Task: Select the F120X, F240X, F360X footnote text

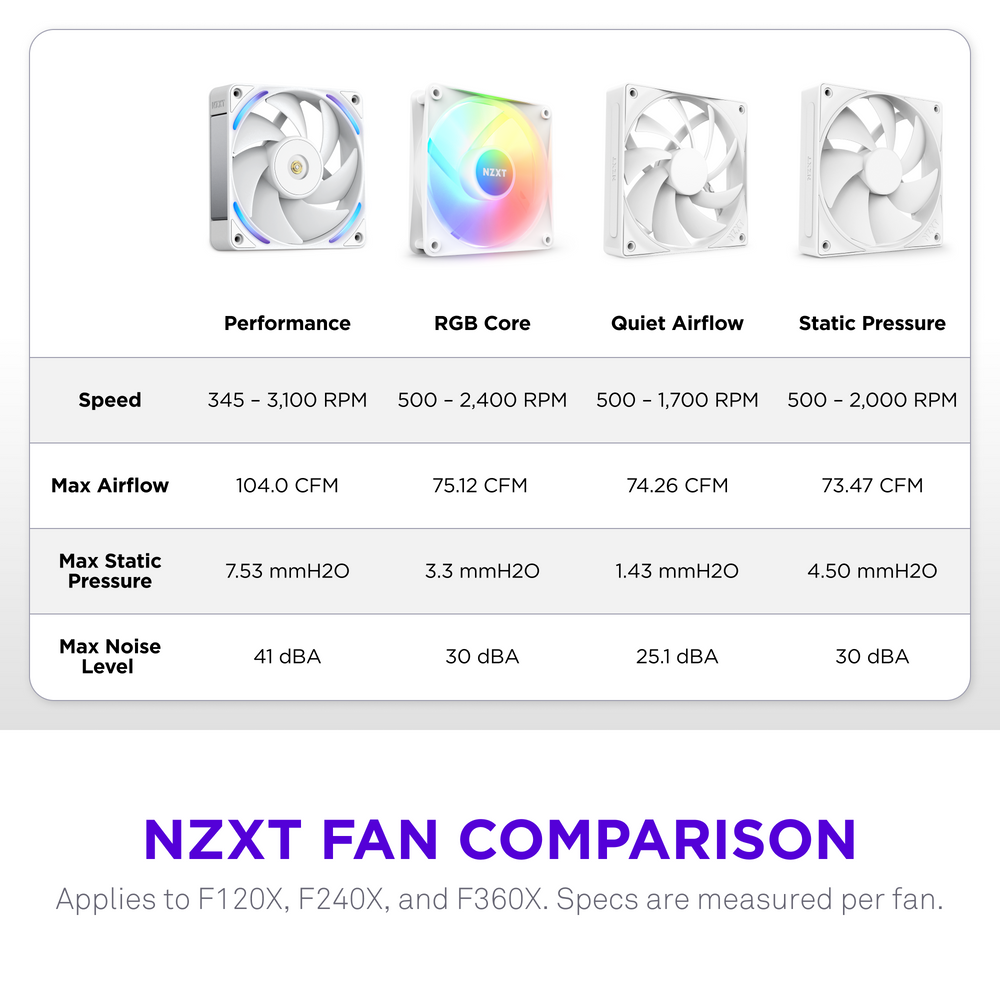Action: pyautogui.click(x=500, y=898)
